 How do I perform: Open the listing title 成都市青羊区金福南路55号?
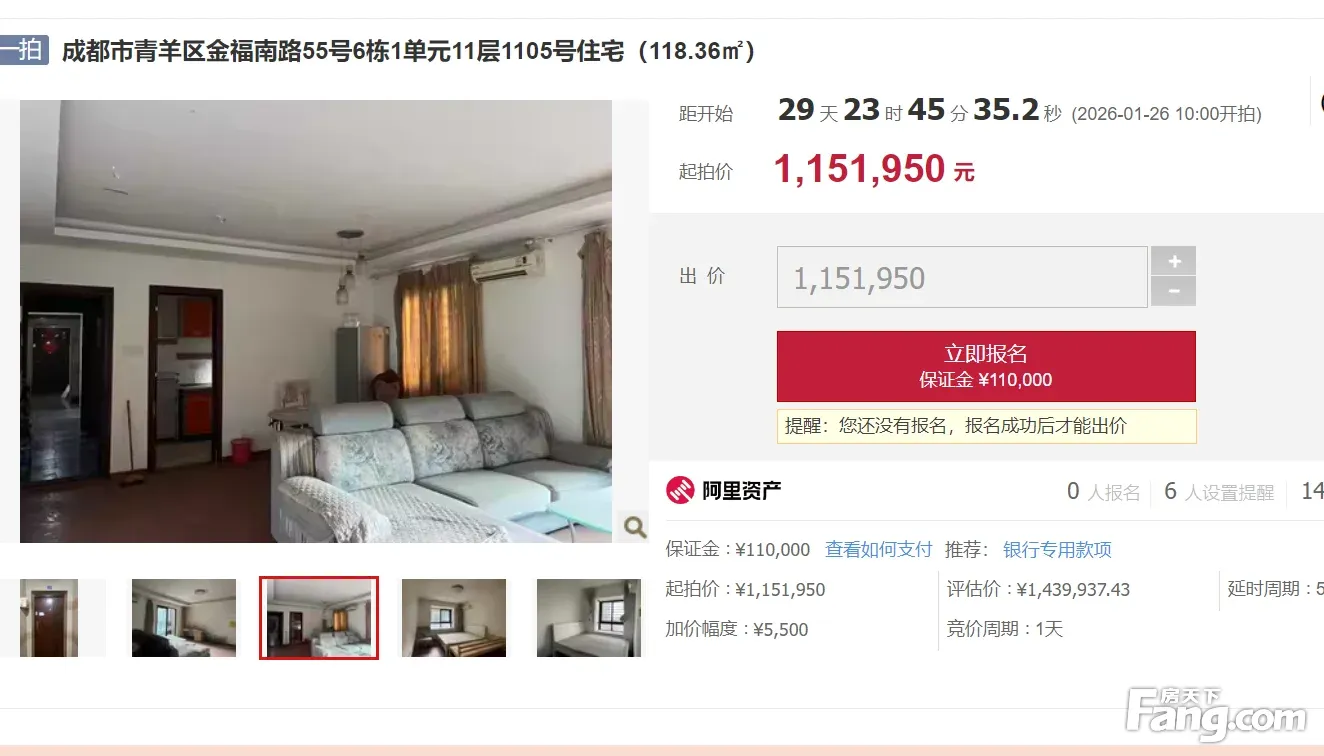point(408,50)
